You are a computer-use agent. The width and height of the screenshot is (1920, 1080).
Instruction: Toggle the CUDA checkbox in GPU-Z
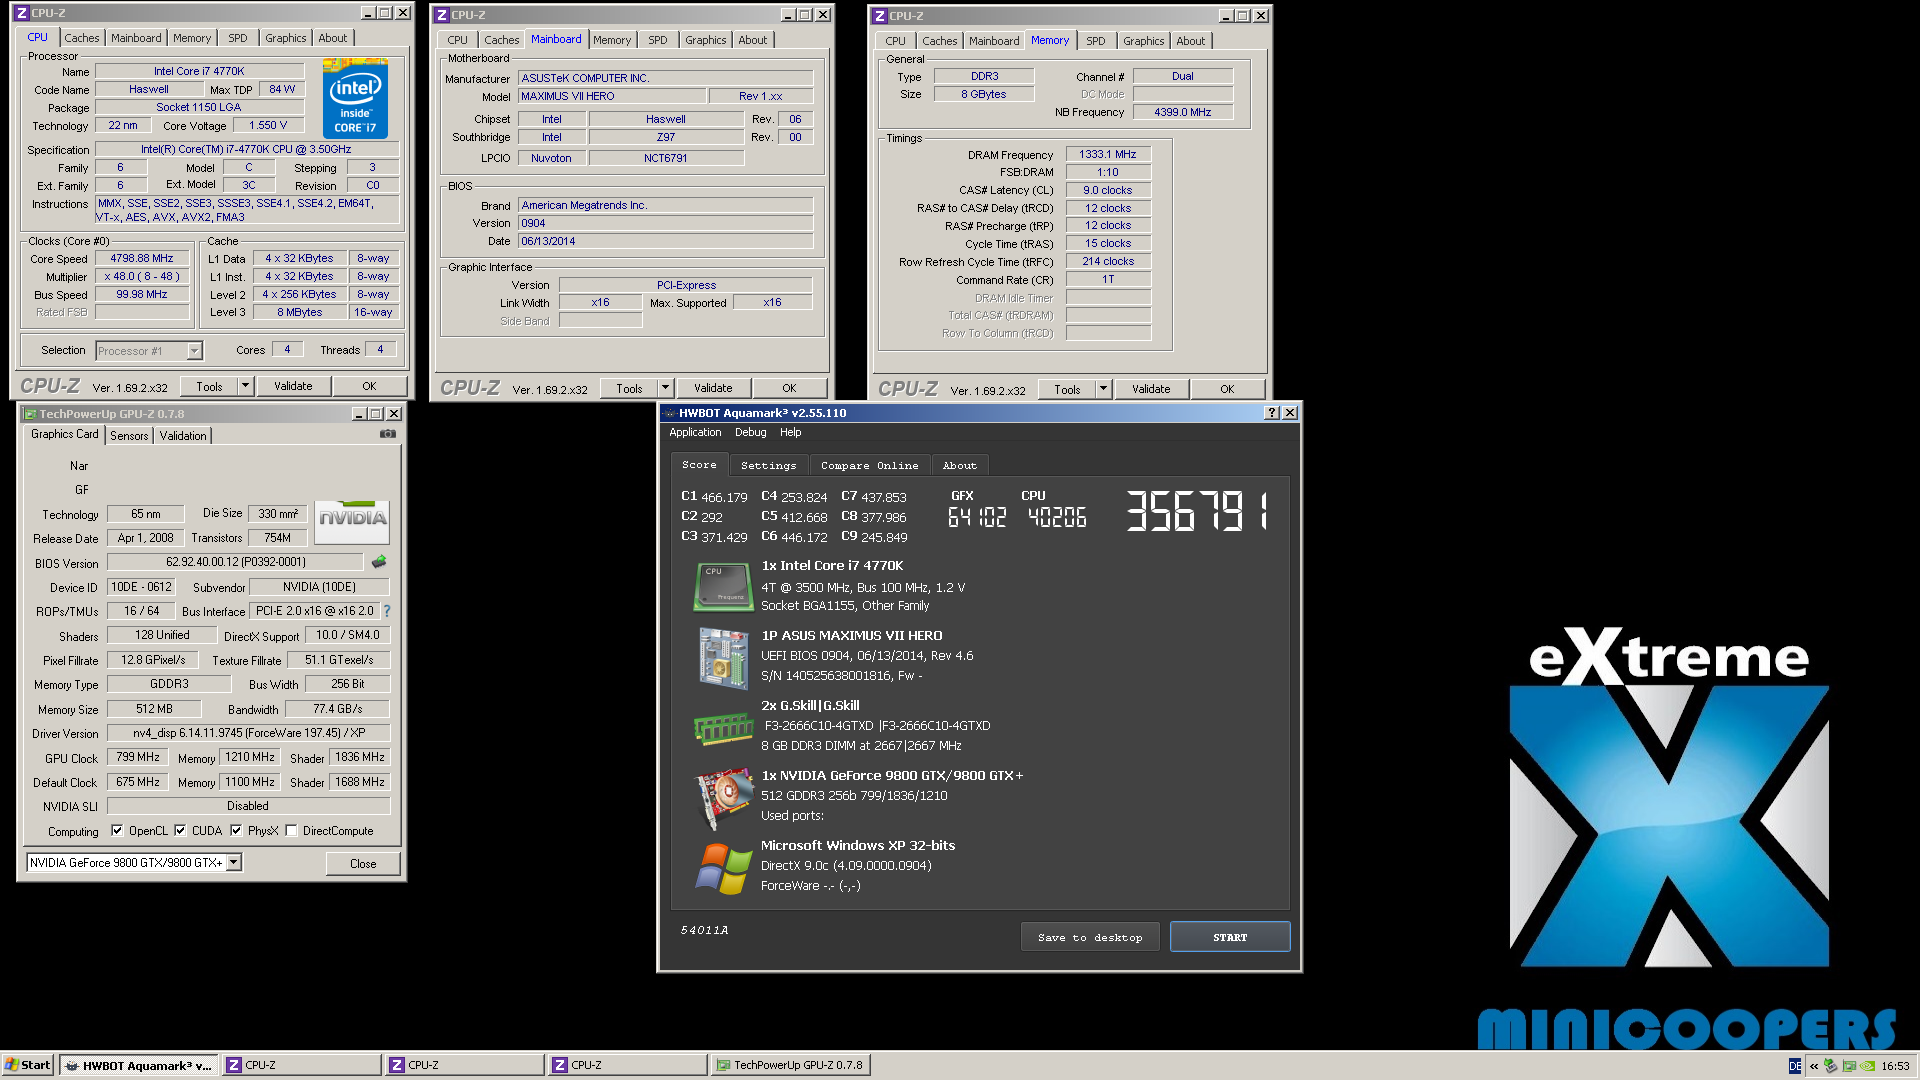tap(180, 830)
